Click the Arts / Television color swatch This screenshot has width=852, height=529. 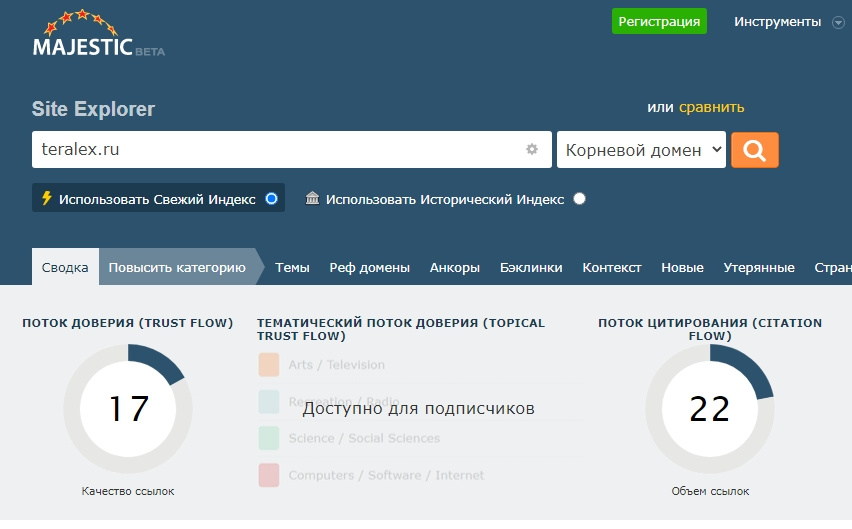point(269,364)
